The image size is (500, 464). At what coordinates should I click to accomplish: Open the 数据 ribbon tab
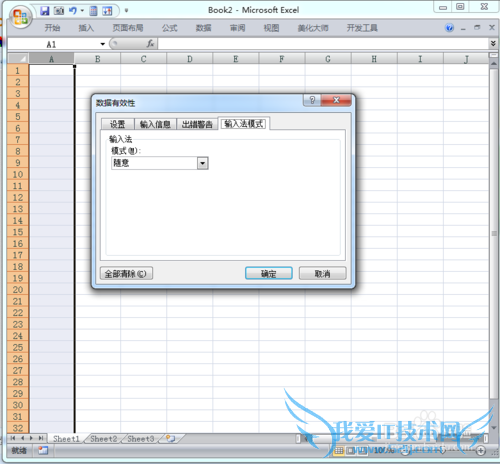point(203,28)
